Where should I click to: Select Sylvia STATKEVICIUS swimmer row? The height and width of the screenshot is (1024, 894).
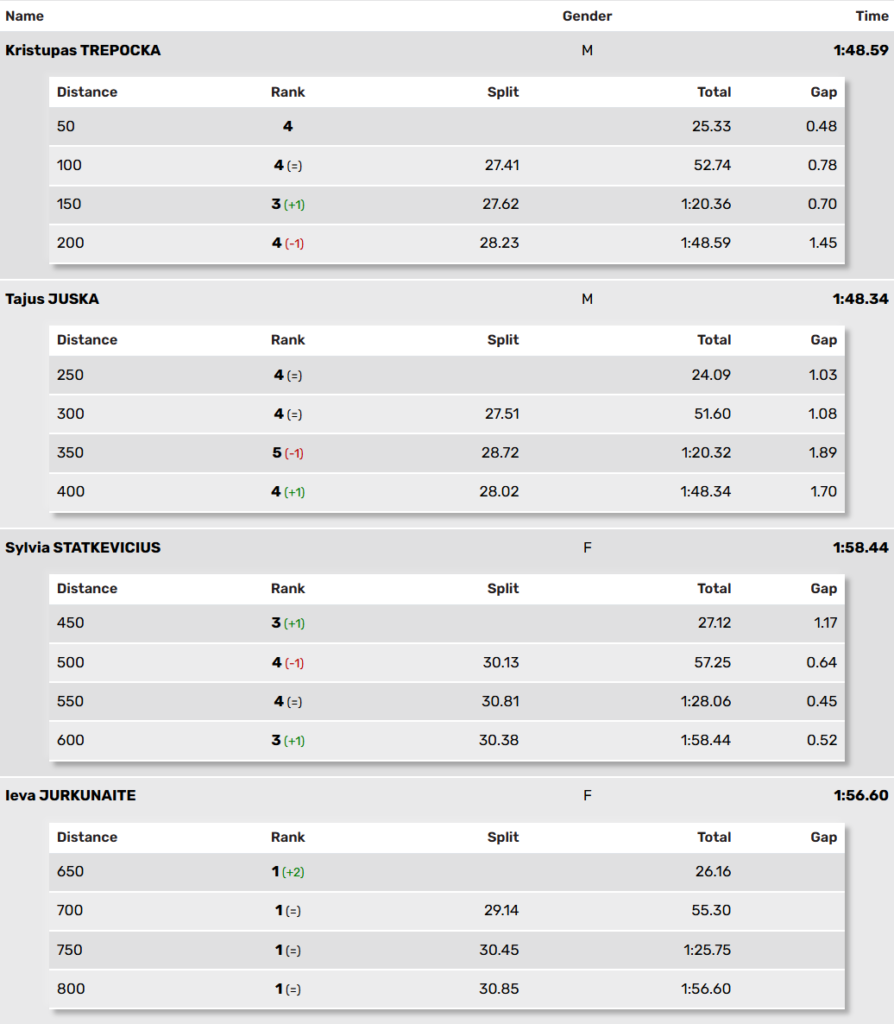point(447,547)
